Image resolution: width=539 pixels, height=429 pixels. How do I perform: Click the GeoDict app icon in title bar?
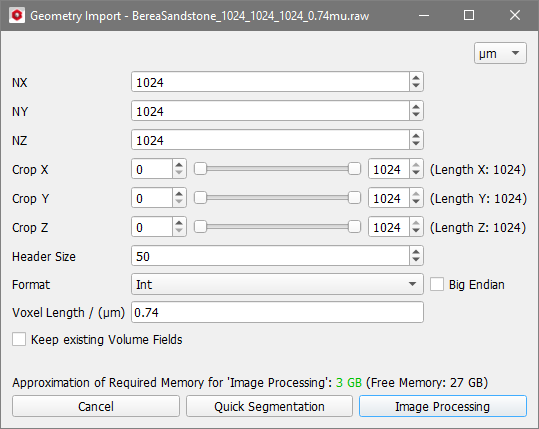point(17,15)
